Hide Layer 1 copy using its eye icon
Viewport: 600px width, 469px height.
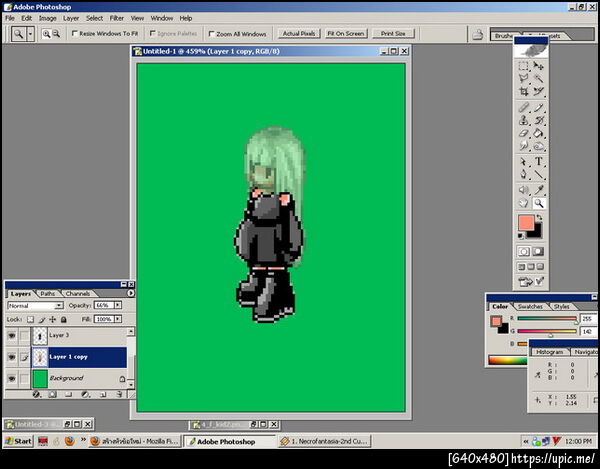click(12, 357)
